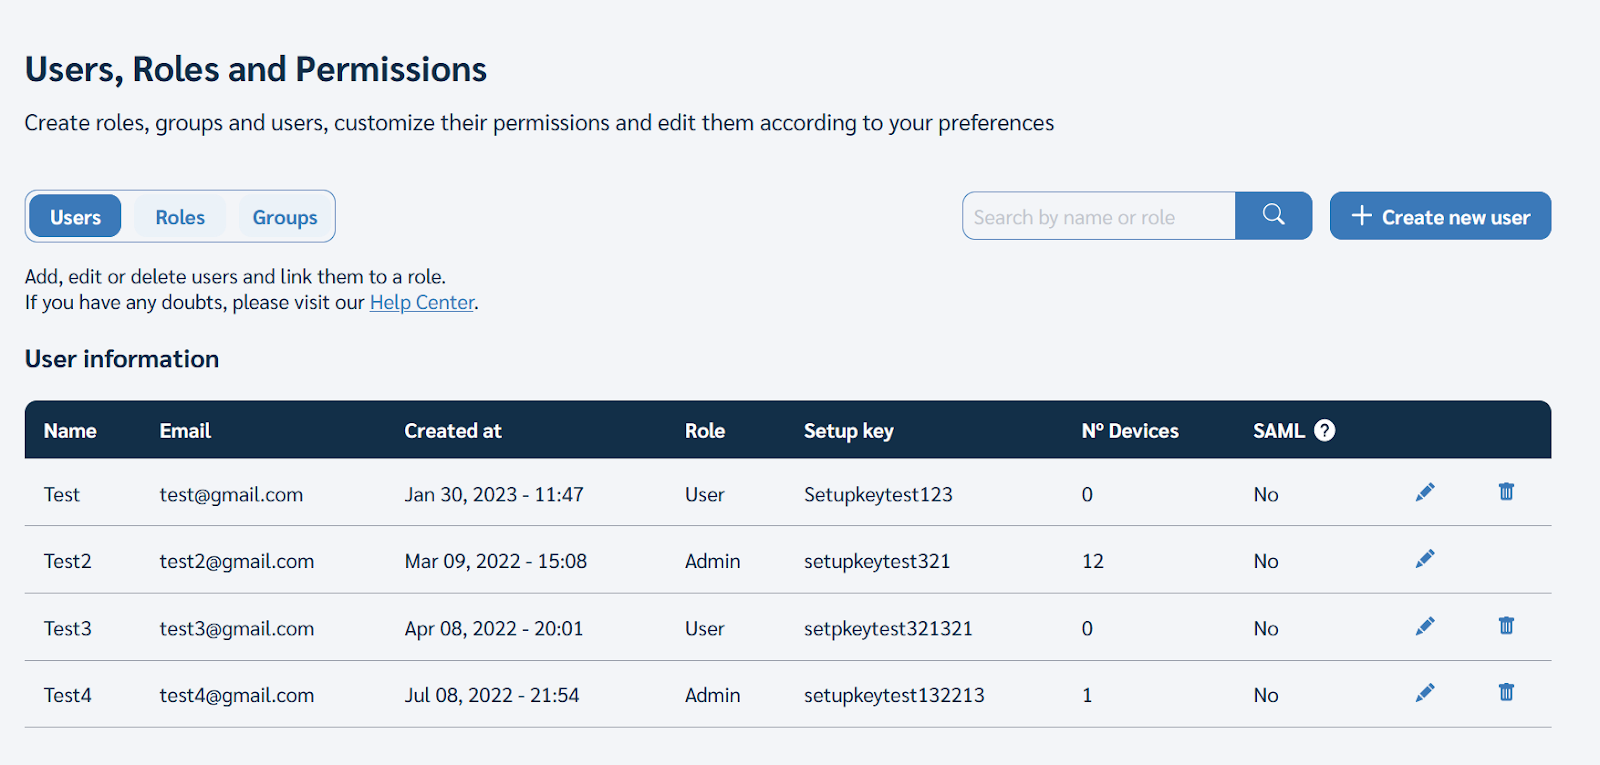Select the Users tab

coord(76,217)
